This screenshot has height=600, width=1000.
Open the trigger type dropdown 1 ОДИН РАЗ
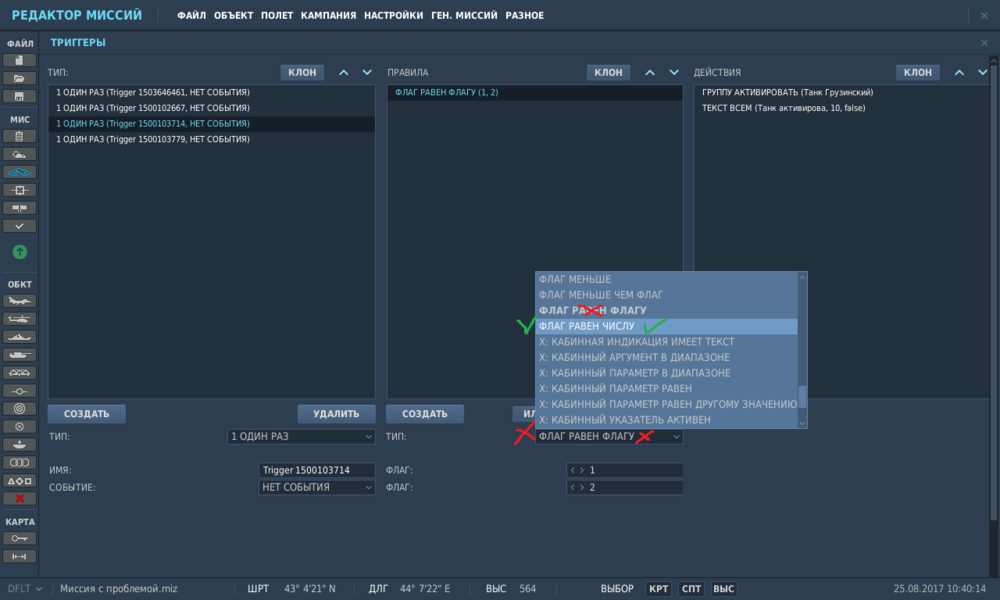pyautogui.click(x=301, y=436)
